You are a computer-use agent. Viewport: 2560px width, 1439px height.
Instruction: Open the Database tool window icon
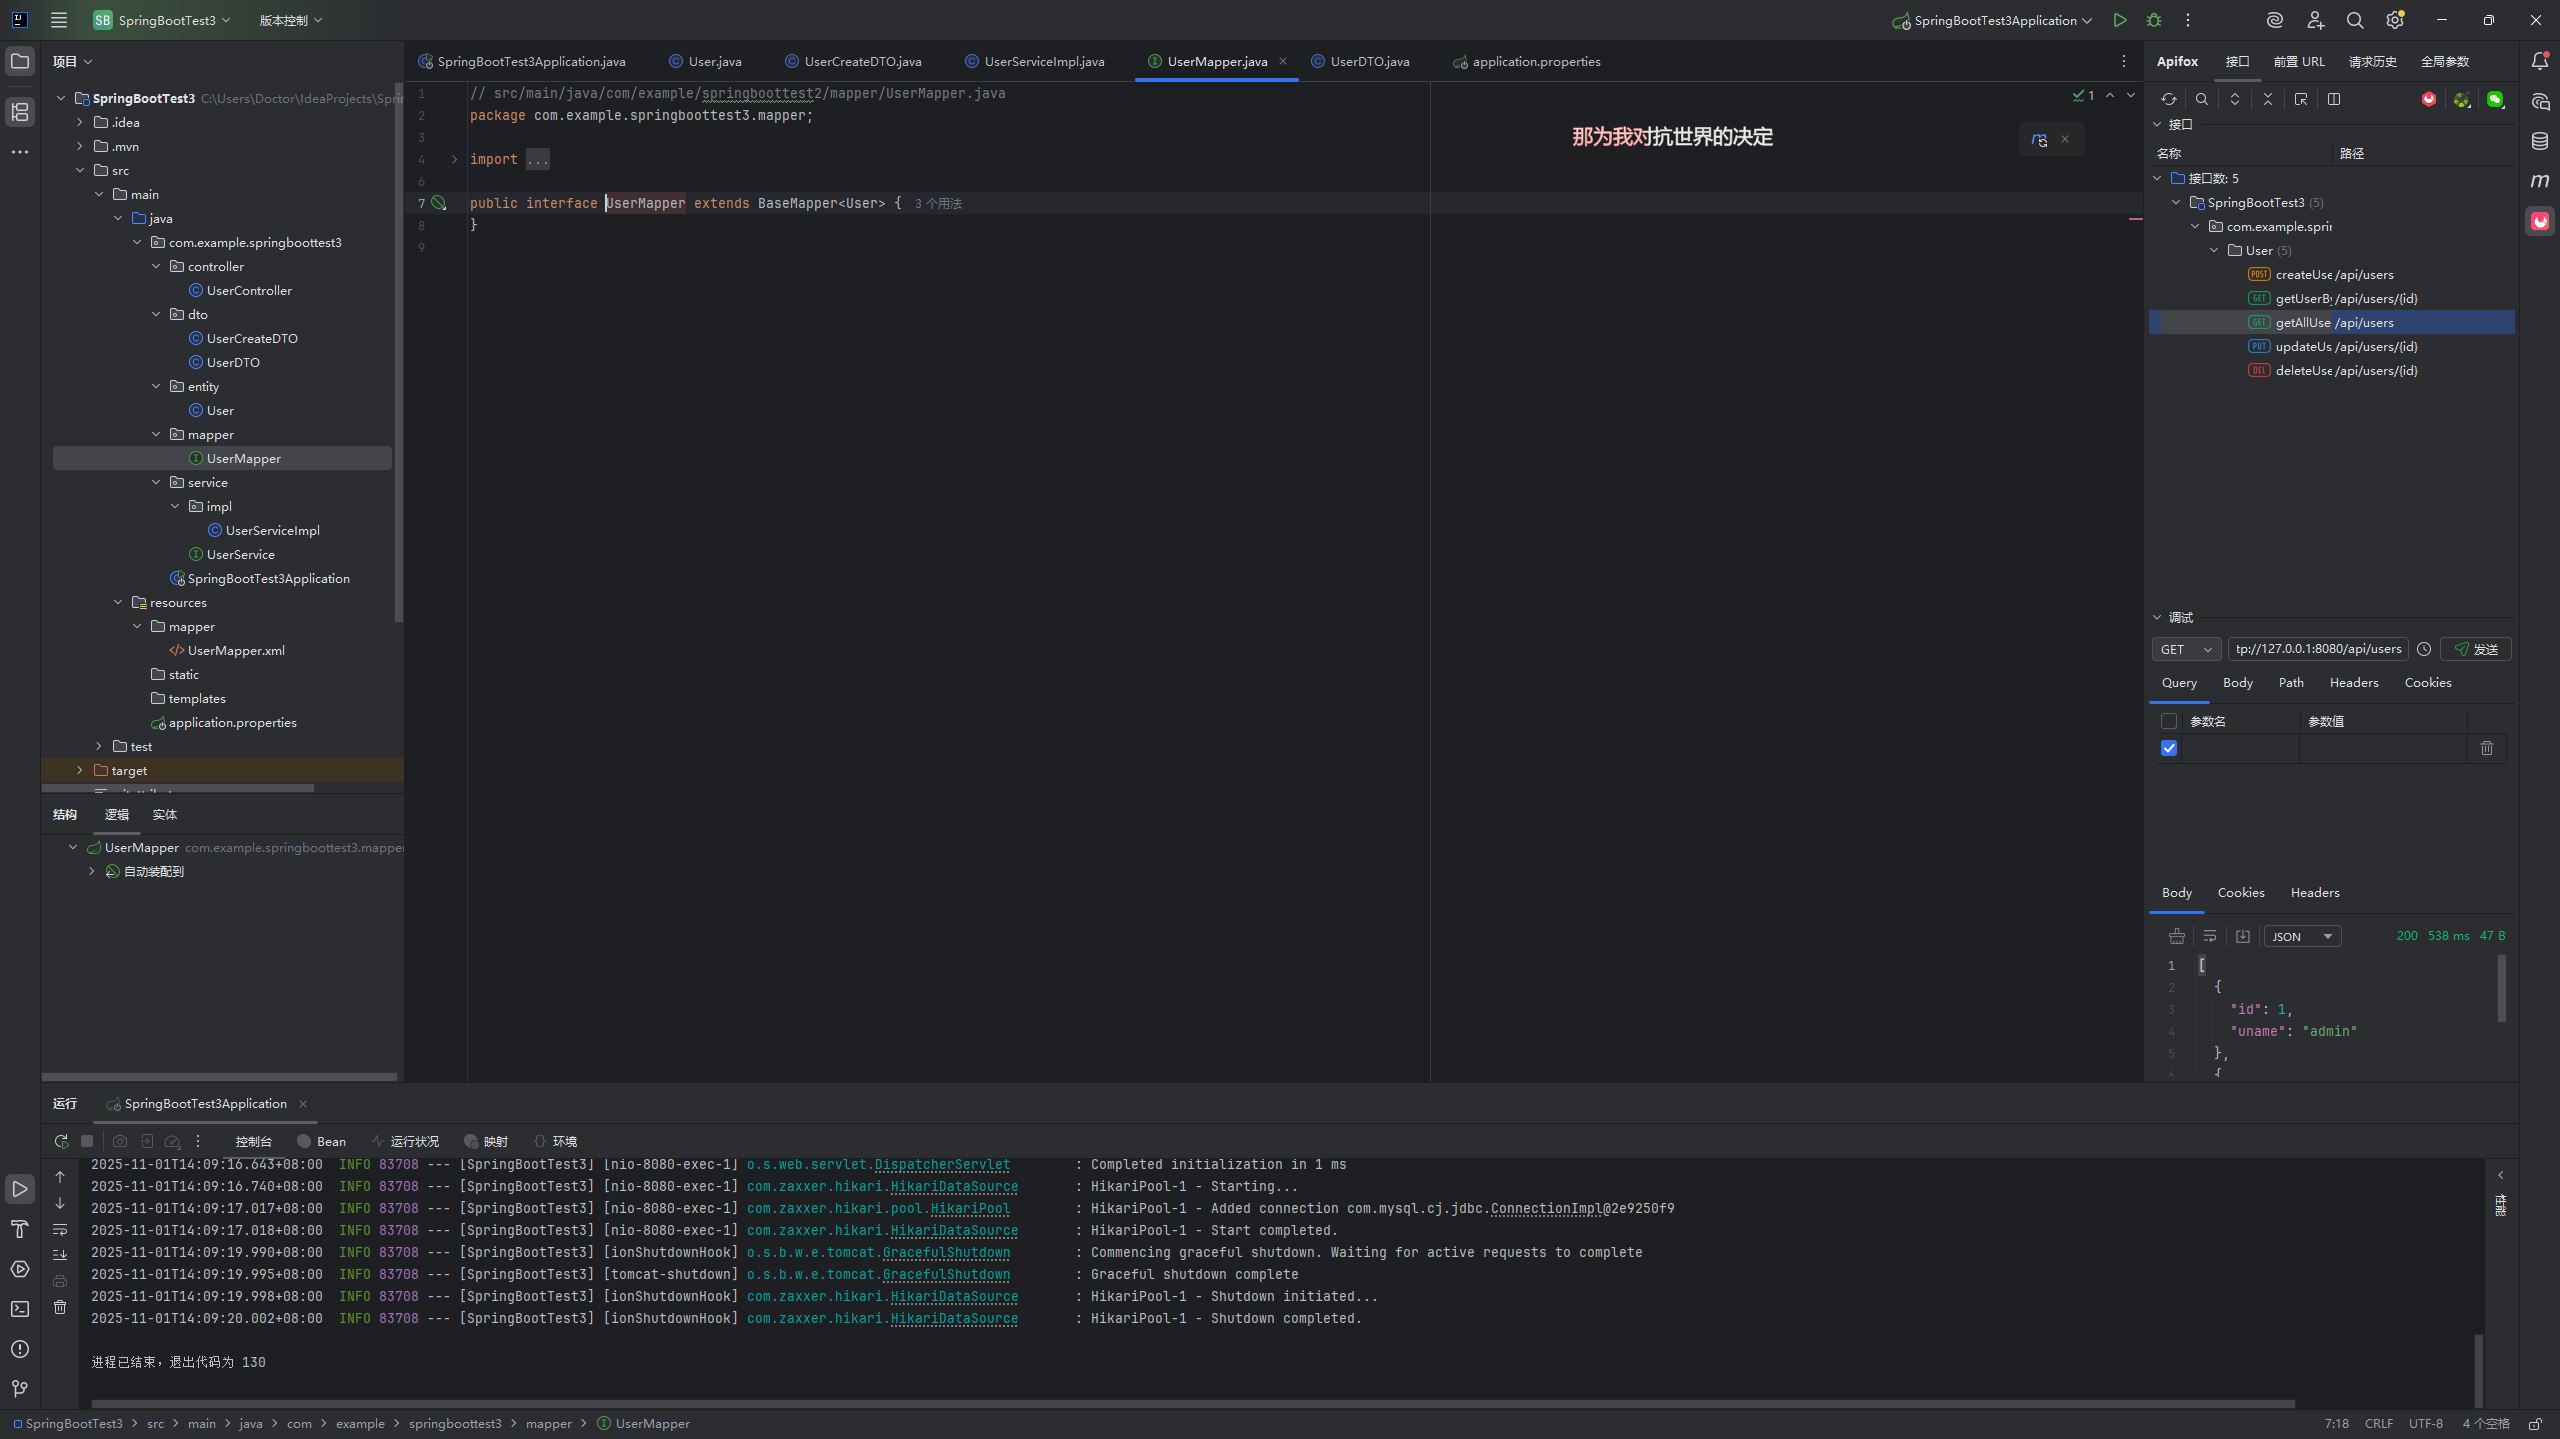(2540, 141)
